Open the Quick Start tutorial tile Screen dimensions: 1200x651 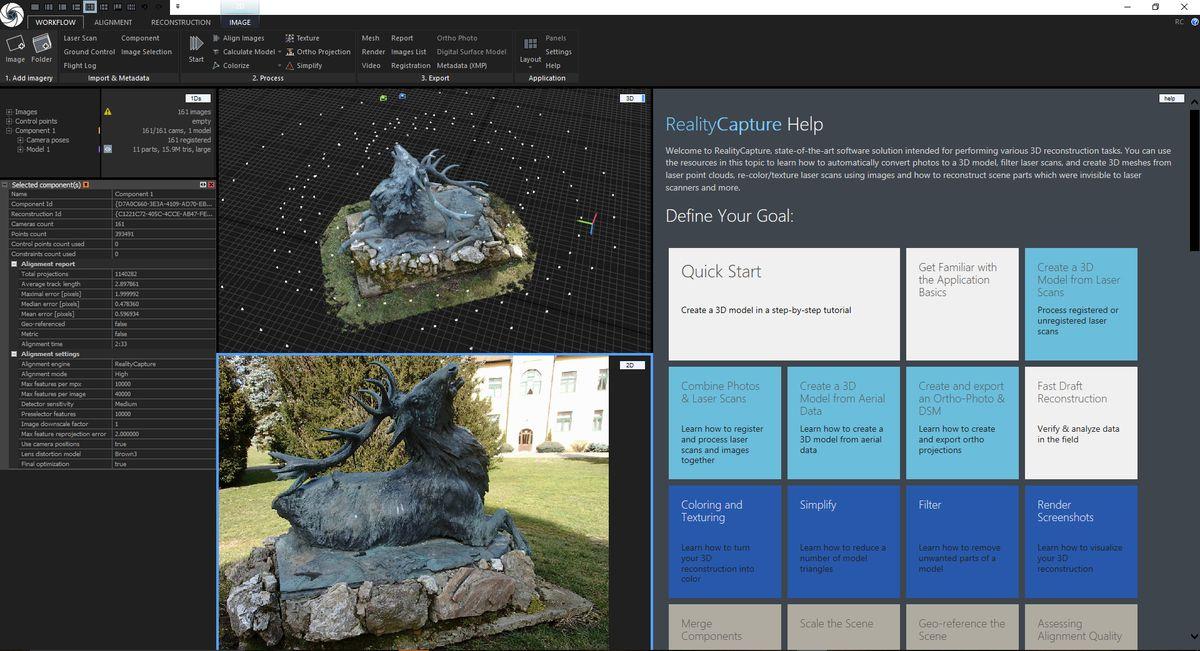(x=783, y=304)
